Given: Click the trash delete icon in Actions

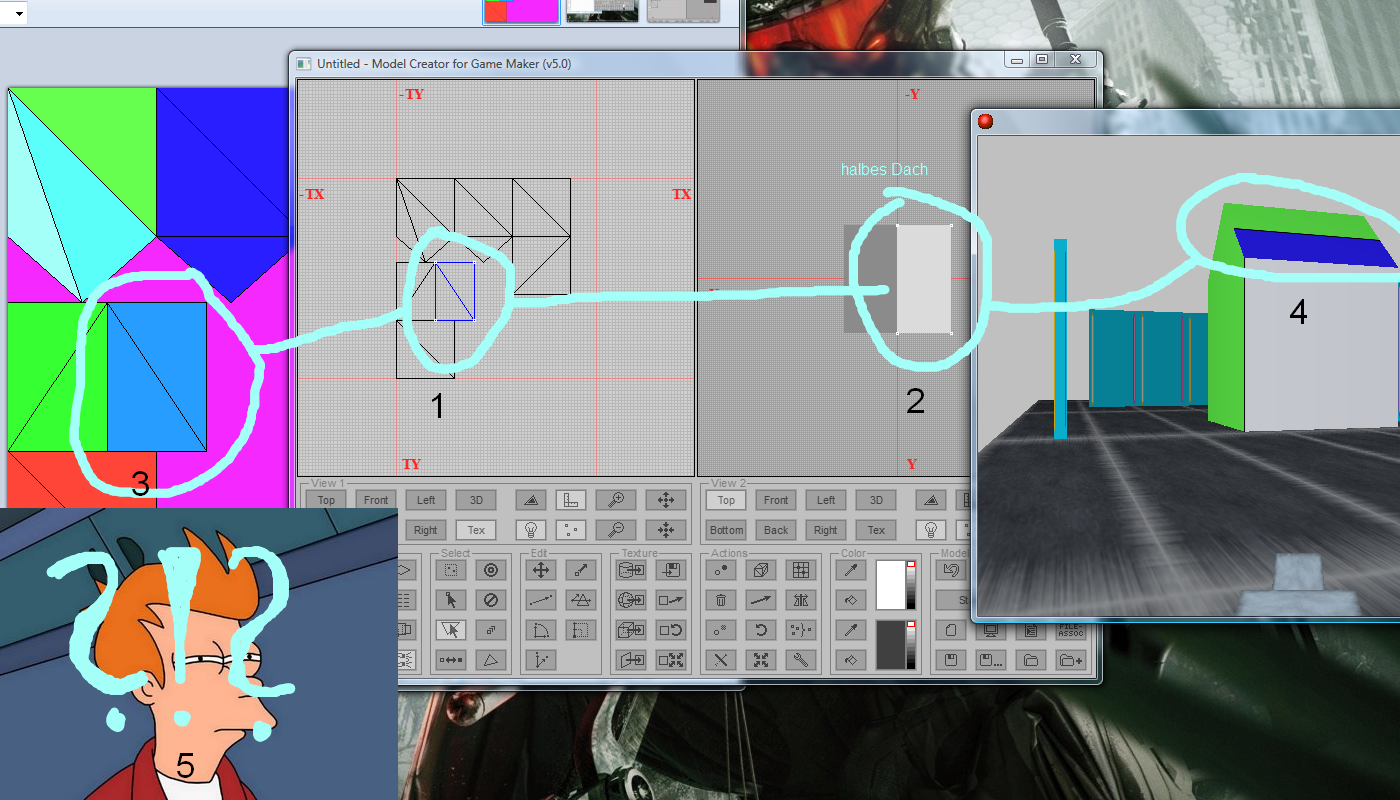Looking at the screenshot, I should point(720,601).
